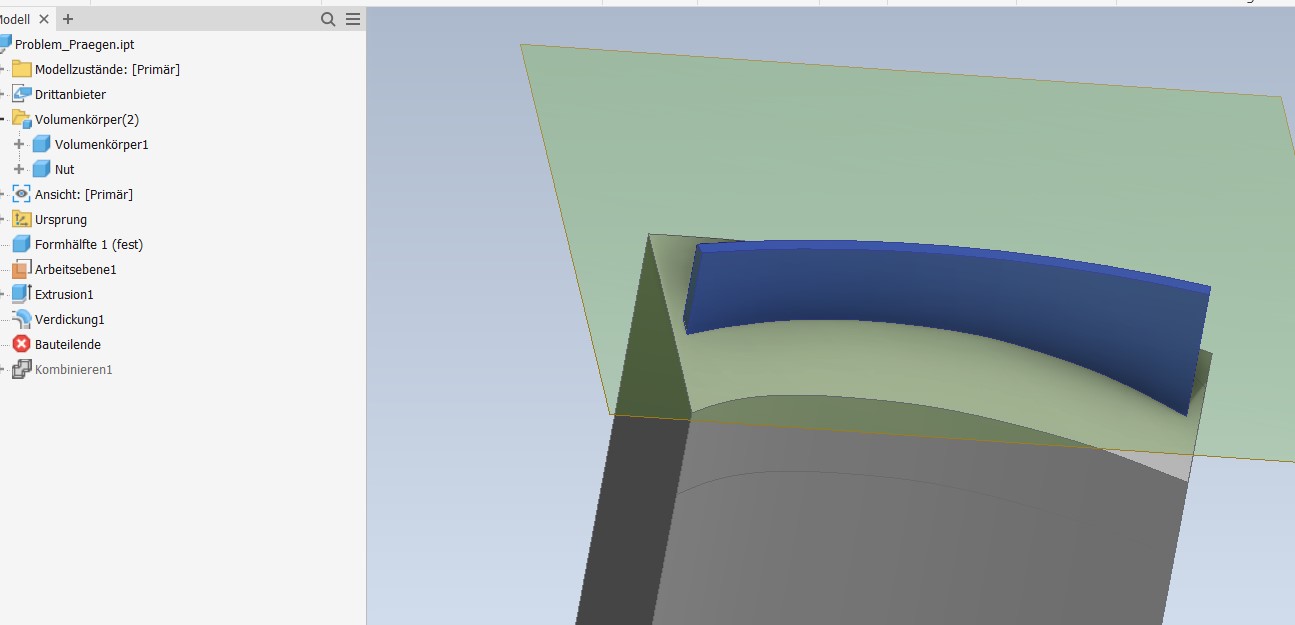Select the Drittanbieter entry text

point(70,94)
